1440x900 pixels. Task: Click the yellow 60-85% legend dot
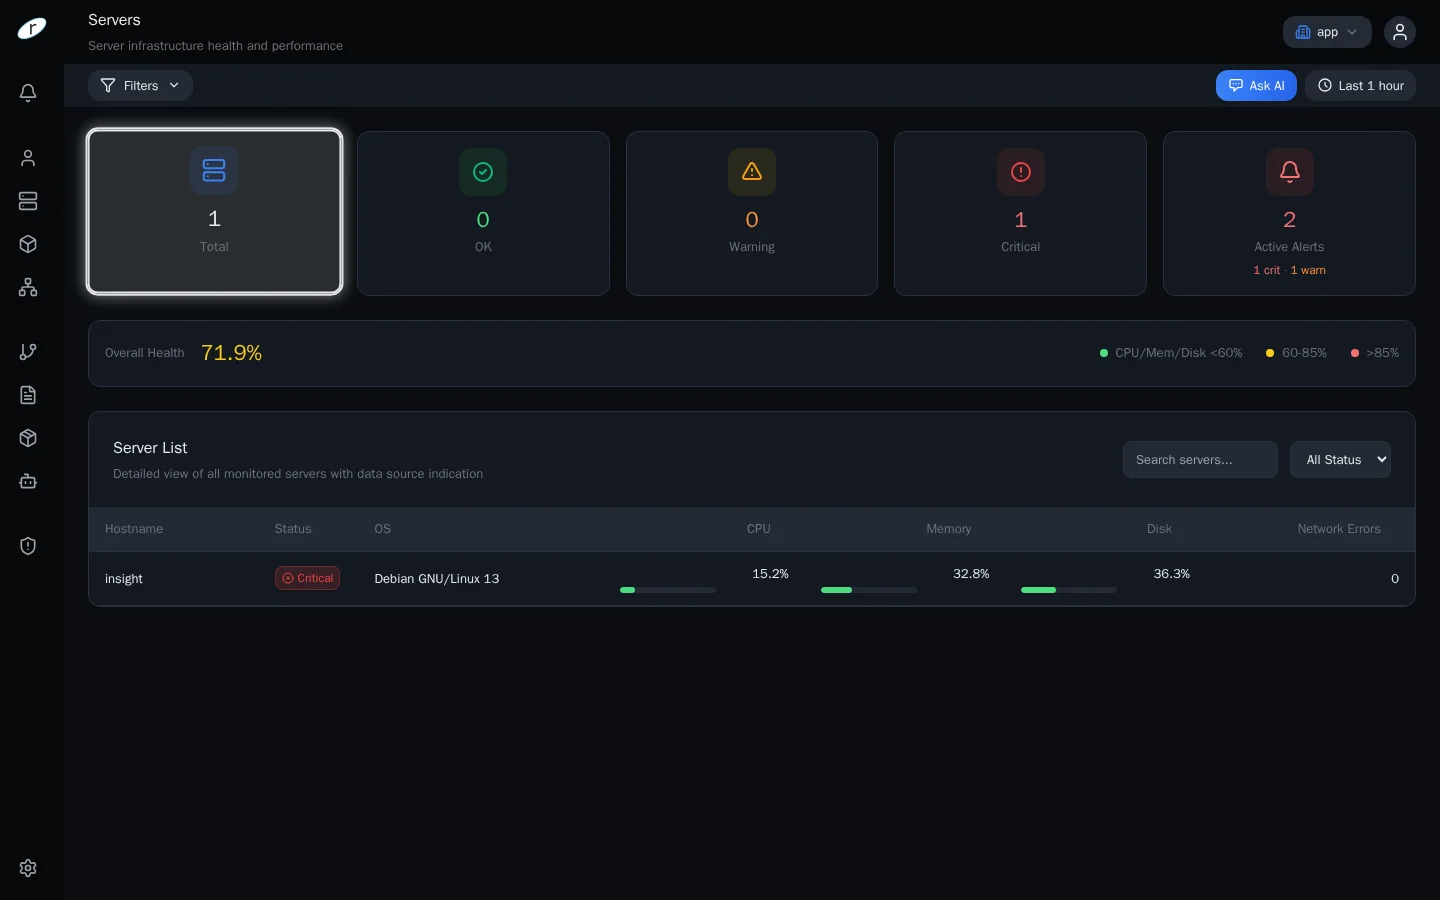tap(1270, 353)
